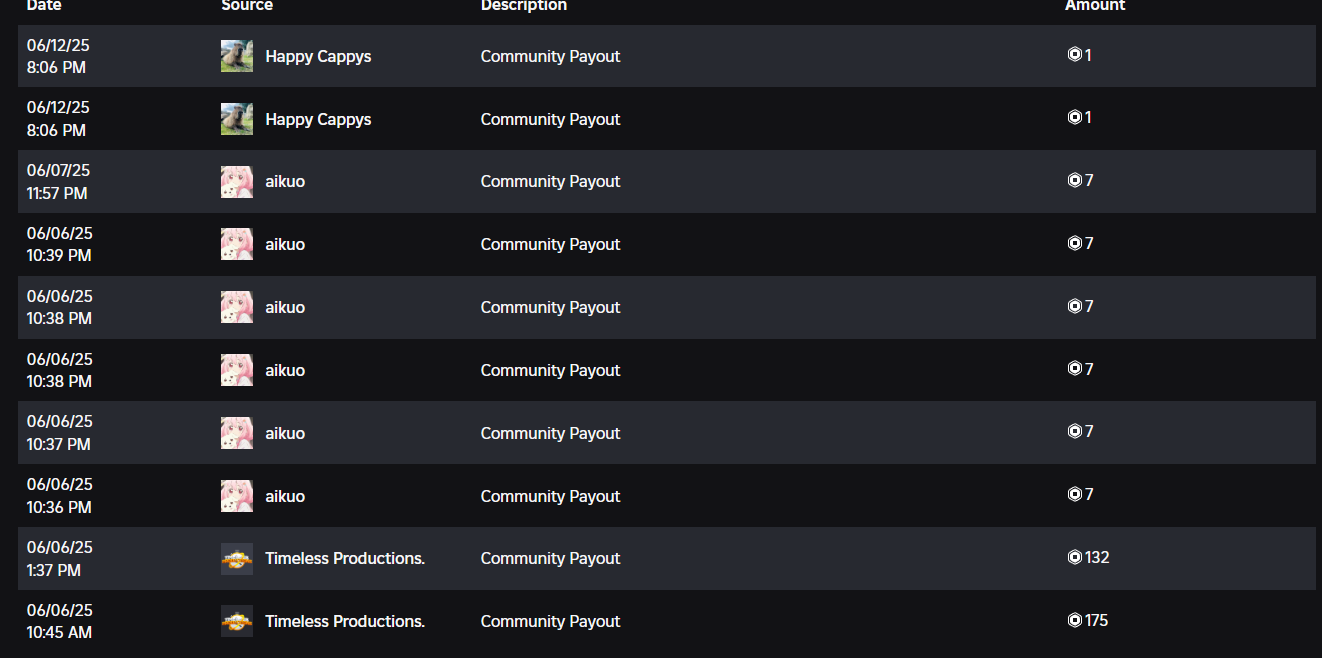Open the aikuo community link dated 06/07/25
Screen dimensions: 1322x658
coord(285,182)
